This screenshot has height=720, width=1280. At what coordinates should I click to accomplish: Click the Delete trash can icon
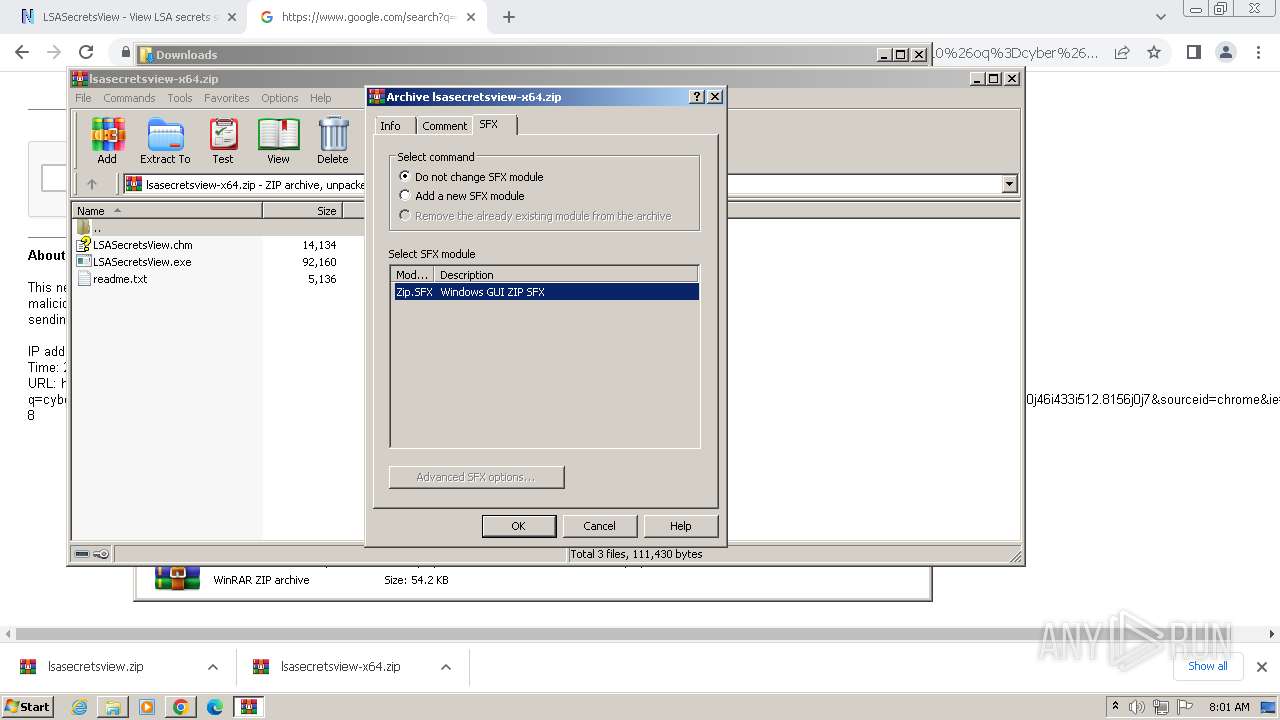333,140
